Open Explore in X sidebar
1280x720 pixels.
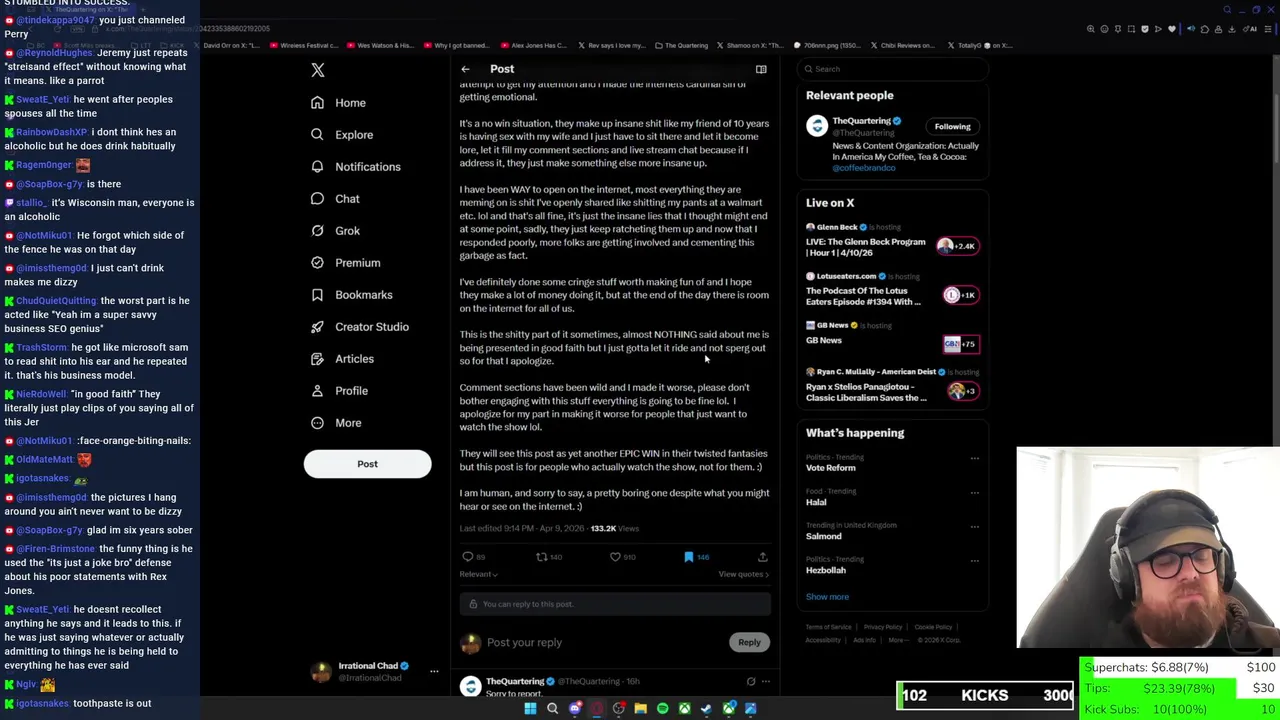tap(341, 135)
